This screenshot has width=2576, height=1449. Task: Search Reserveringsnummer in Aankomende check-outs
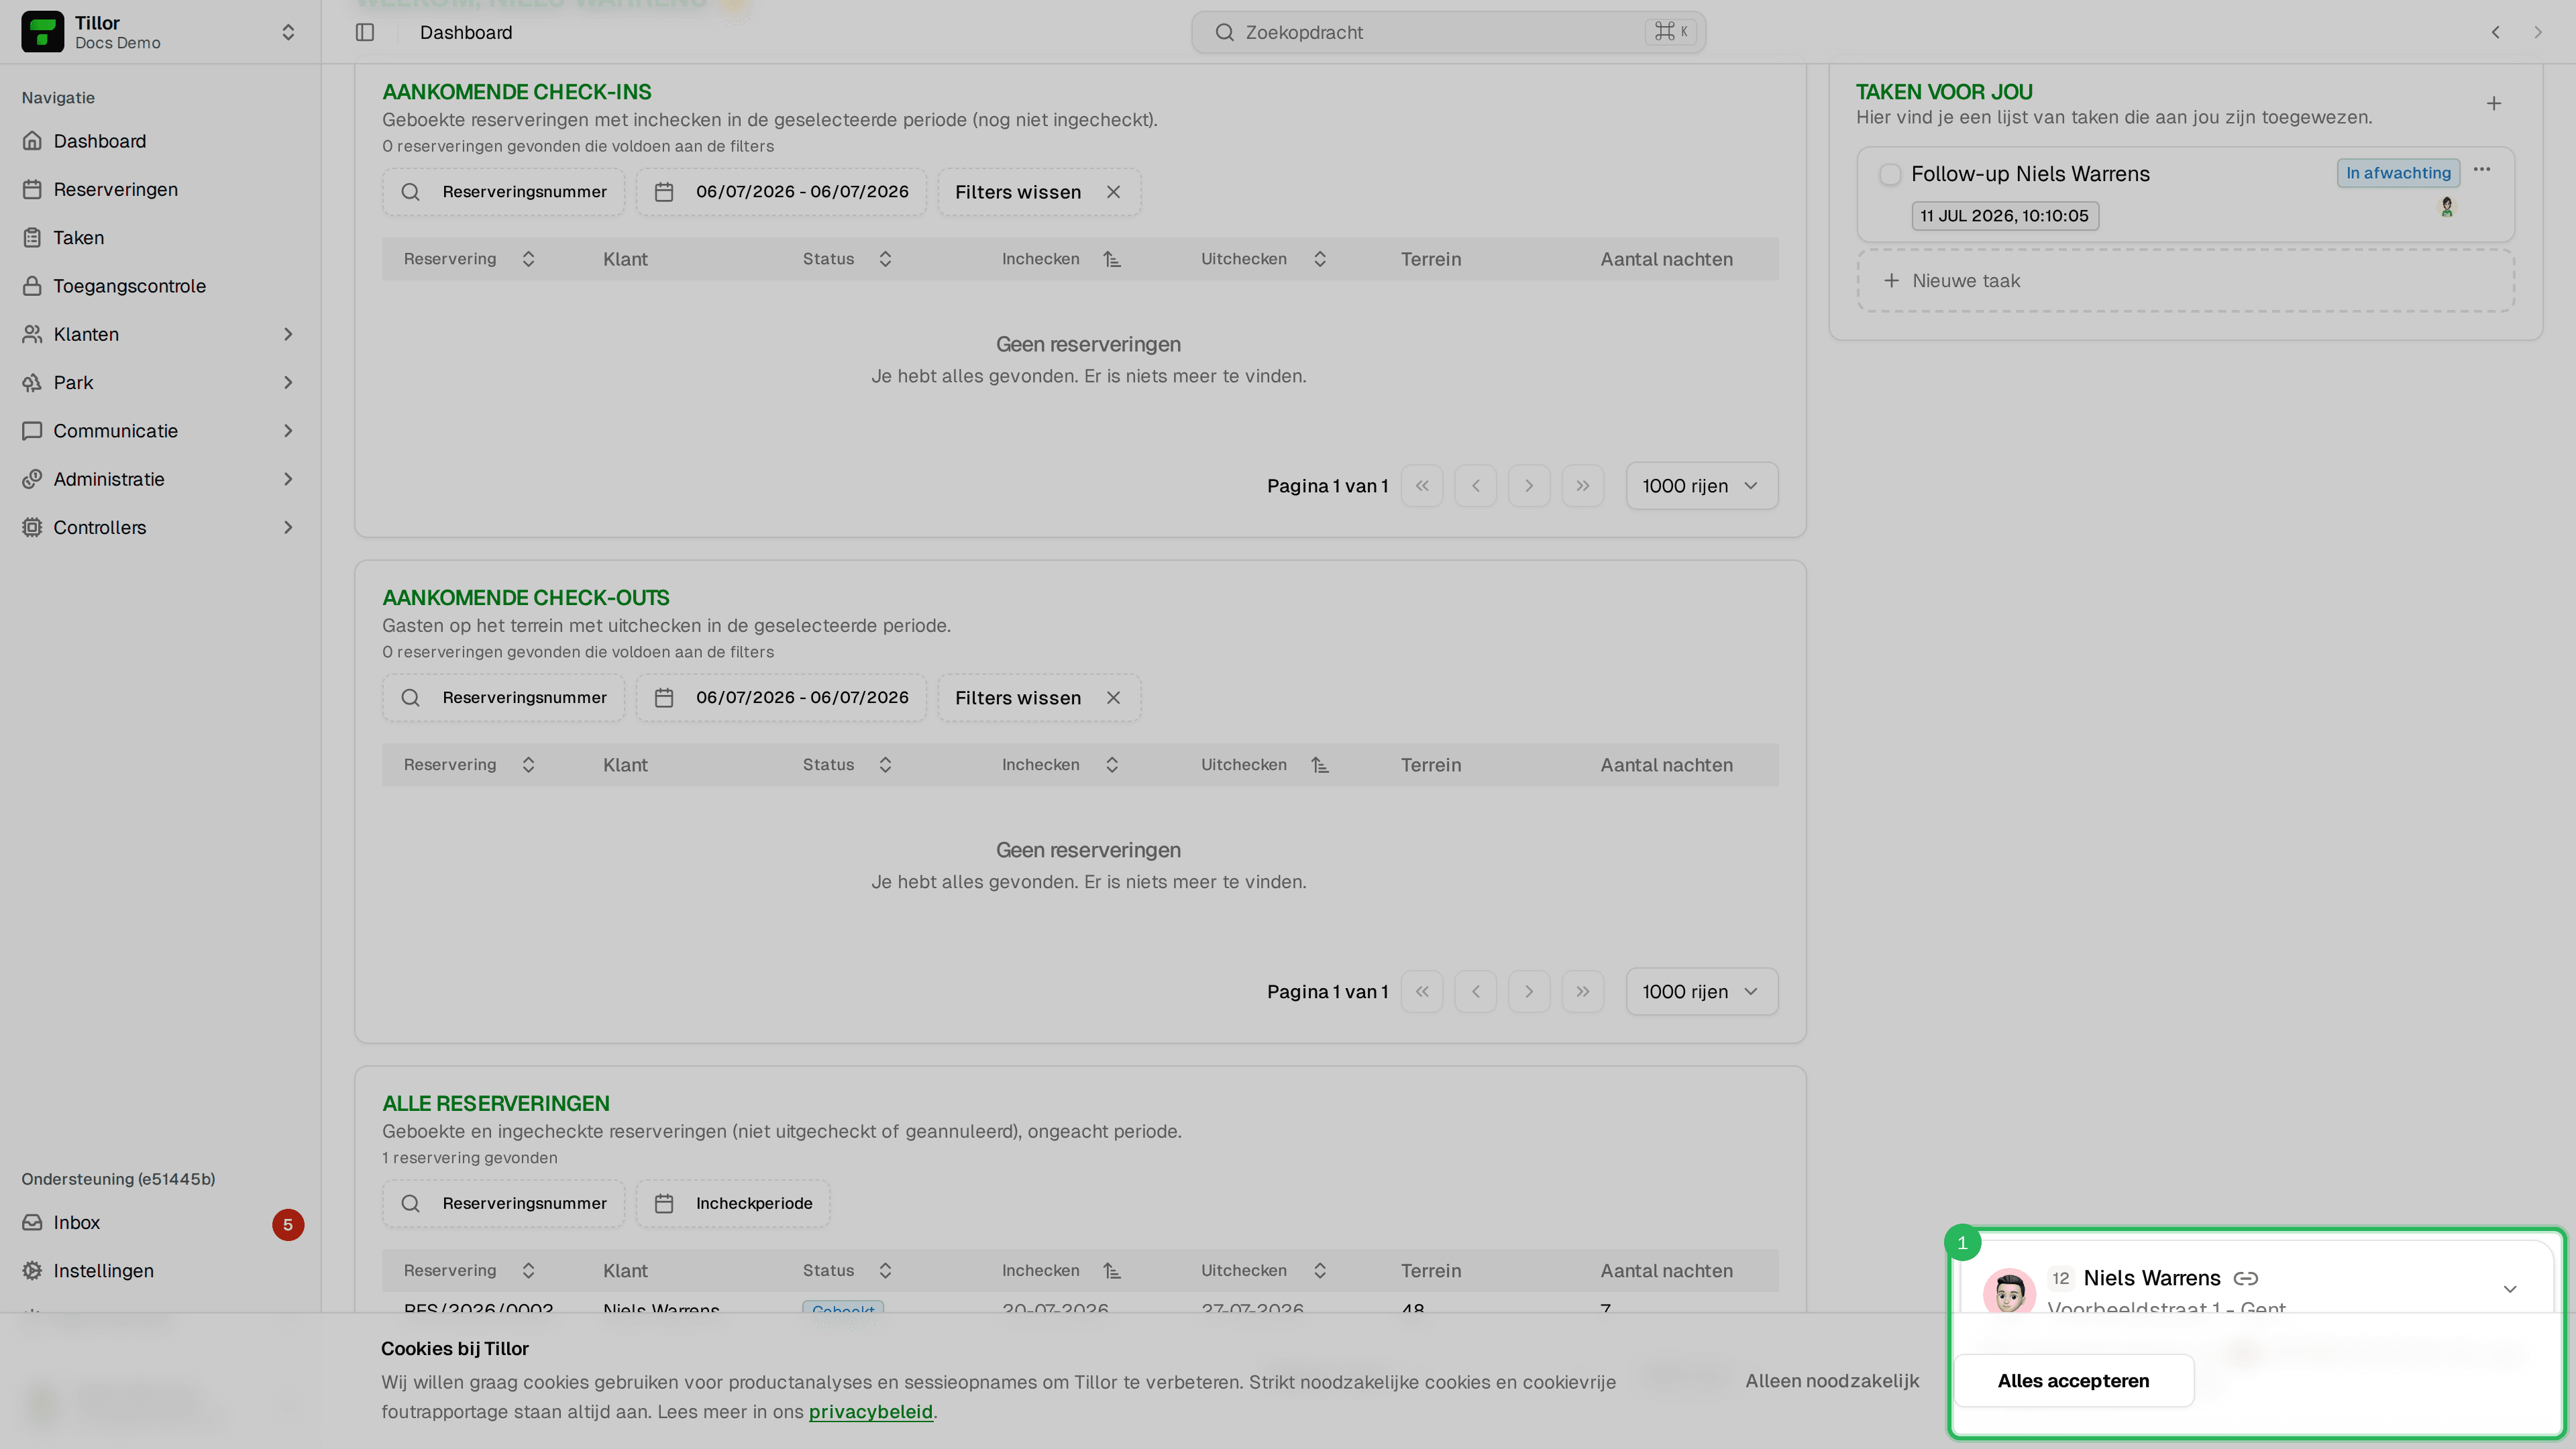(503, 698)
